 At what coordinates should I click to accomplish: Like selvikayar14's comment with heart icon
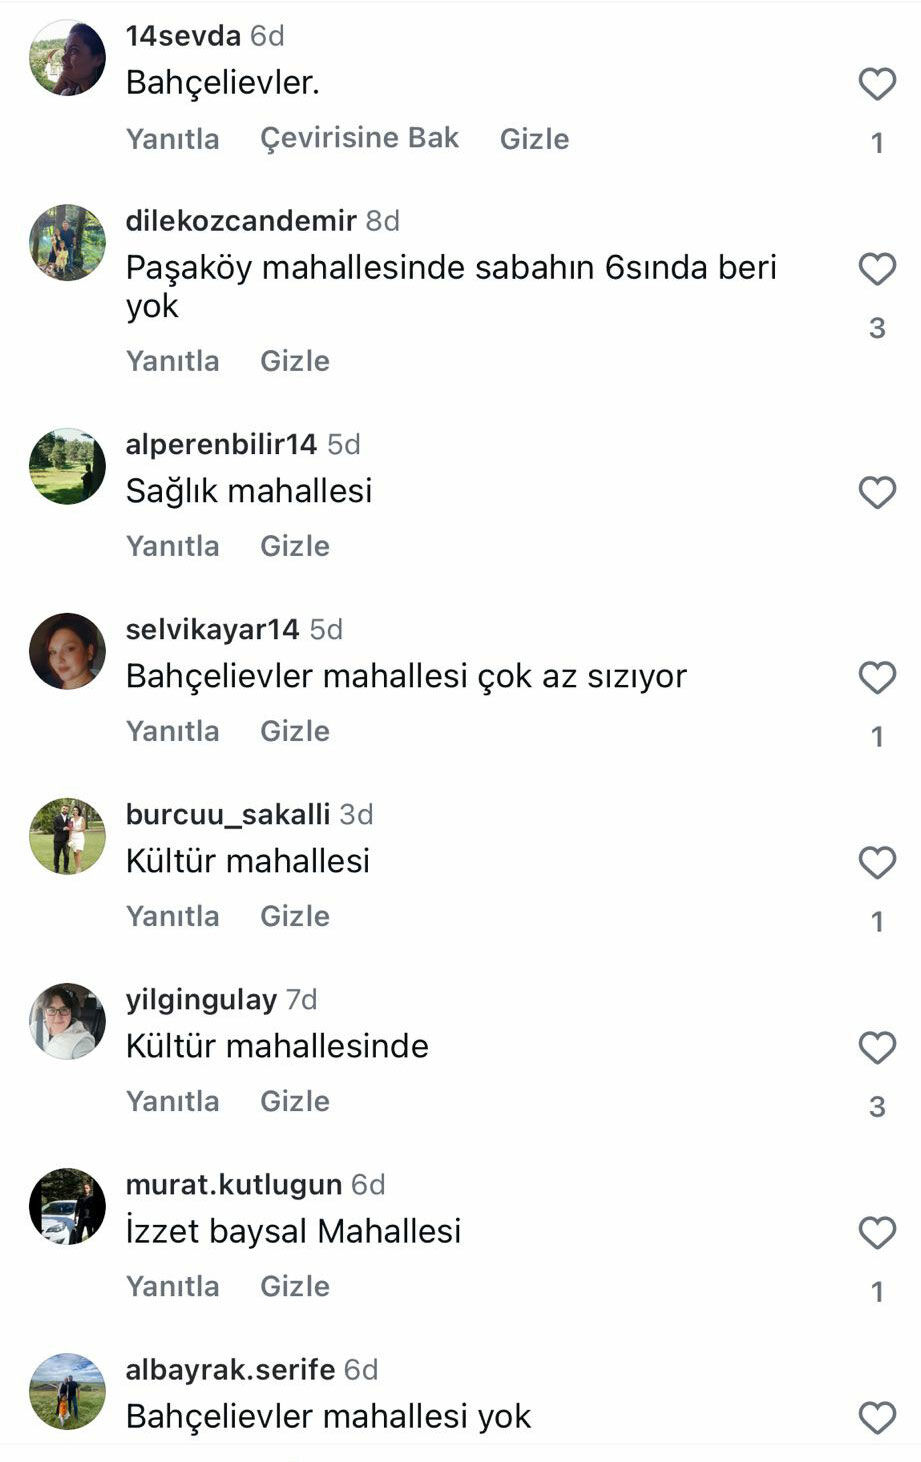click(877, 678)
